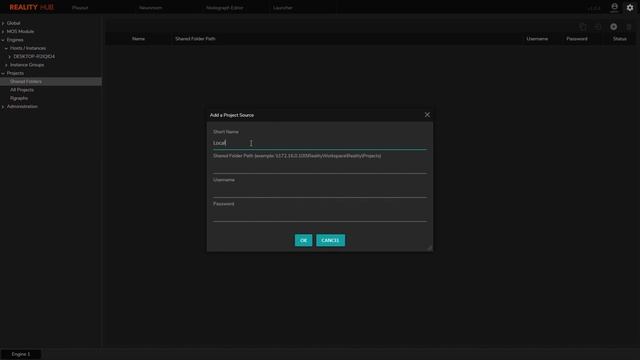Click the Username column header
Viewport: 640px width, 360px height.
click(537, 39)
